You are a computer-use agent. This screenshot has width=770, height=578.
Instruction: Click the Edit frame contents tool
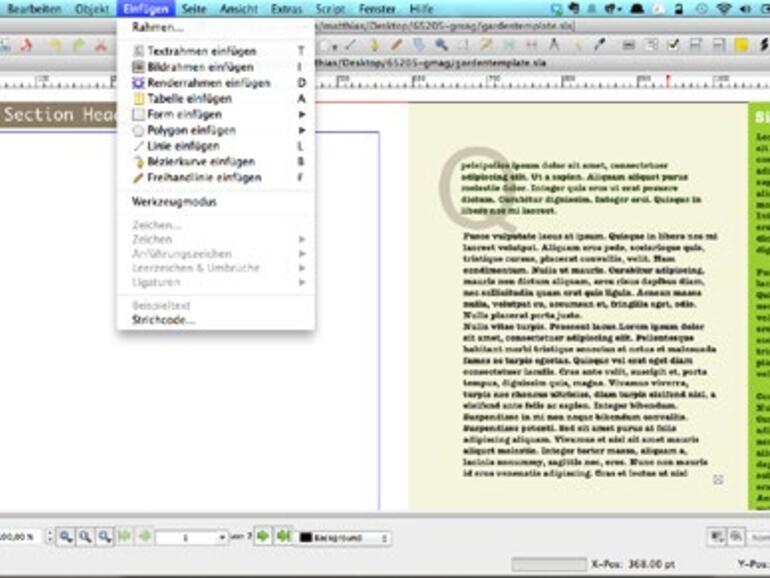pyautogui.click(x=464, y=45)
